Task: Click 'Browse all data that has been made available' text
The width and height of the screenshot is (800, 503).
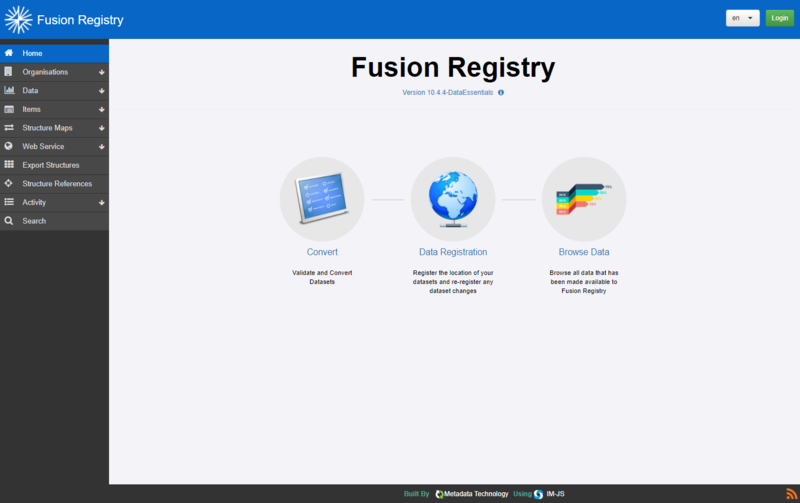Action: tap(584, 282)
